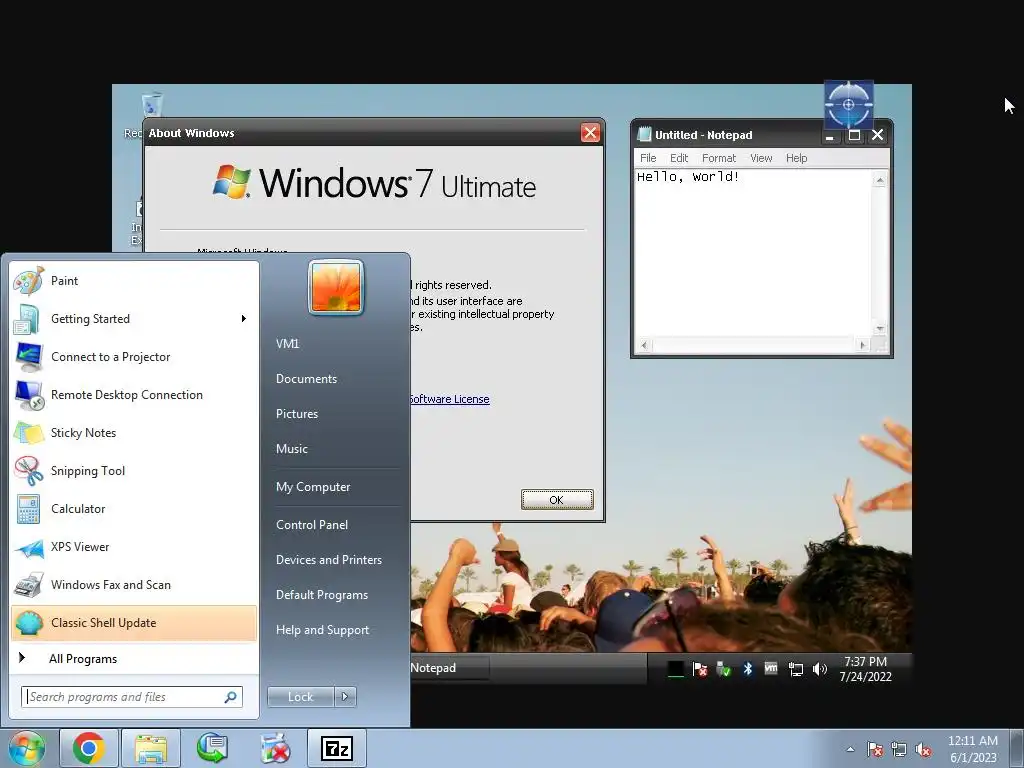Open the shutdown options arrow next to Lock
The height and width of the screenshot is (768, 1024).
(x=345, y=697)
